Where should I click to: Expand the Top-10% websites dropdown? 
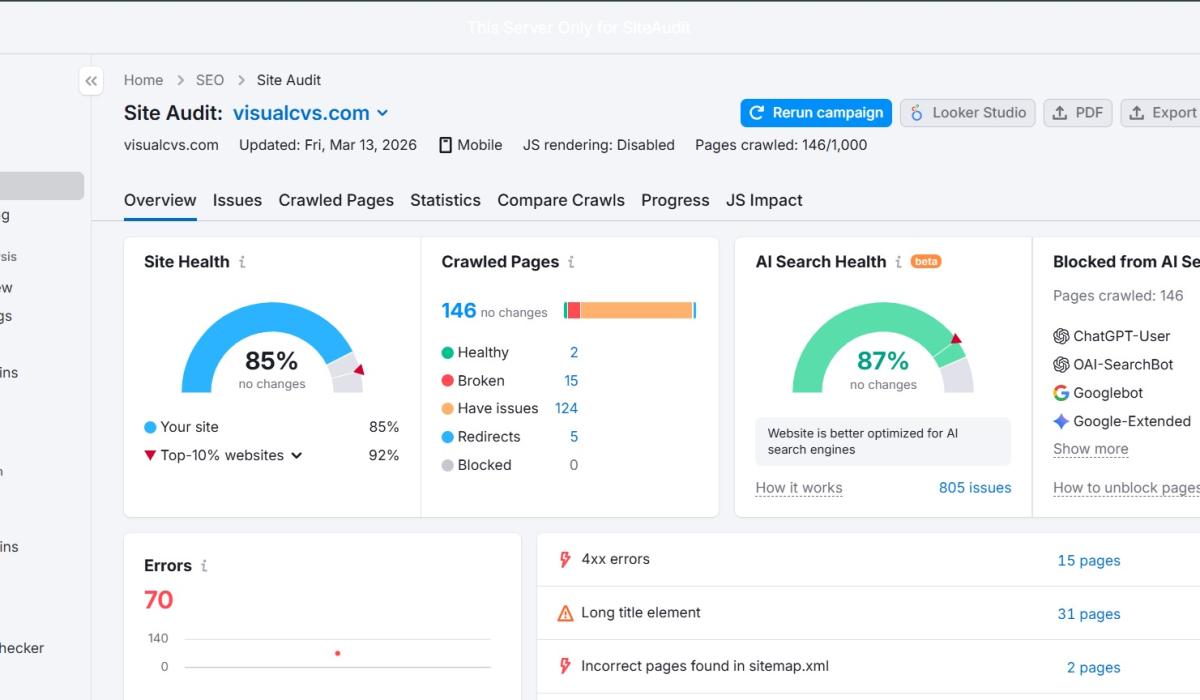[x=296, y=455]
